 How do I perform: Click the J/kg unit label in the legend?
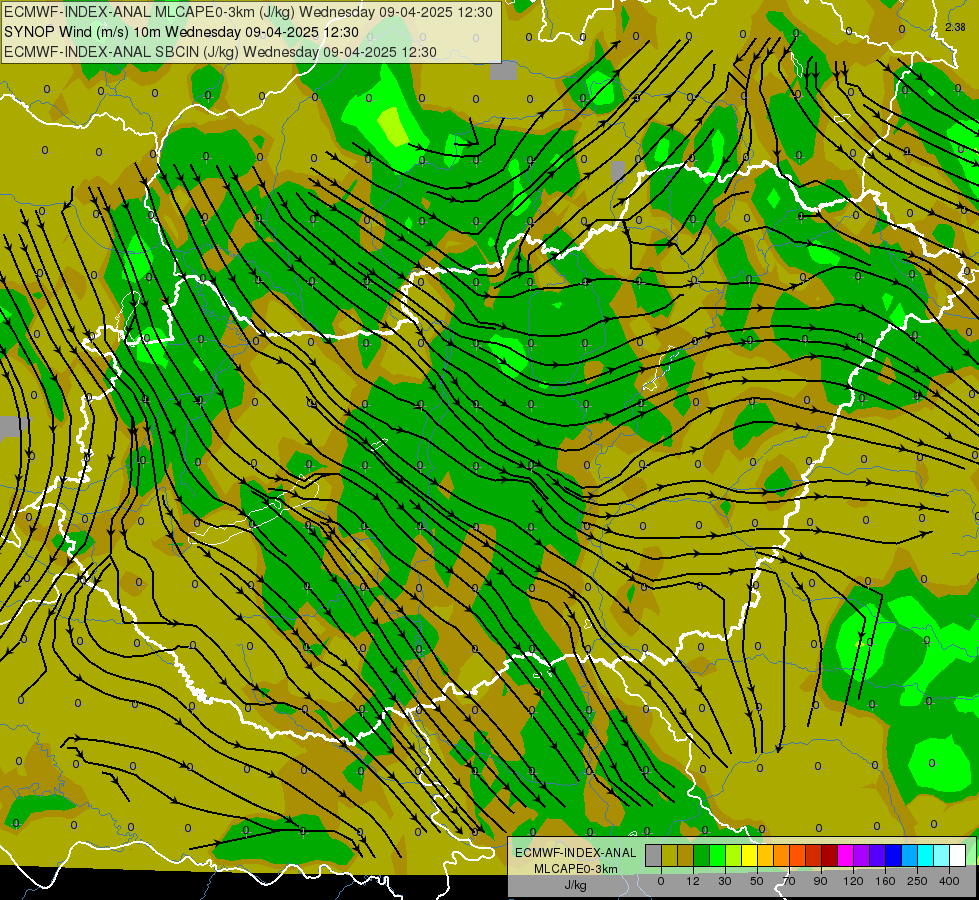pos(575,886)
